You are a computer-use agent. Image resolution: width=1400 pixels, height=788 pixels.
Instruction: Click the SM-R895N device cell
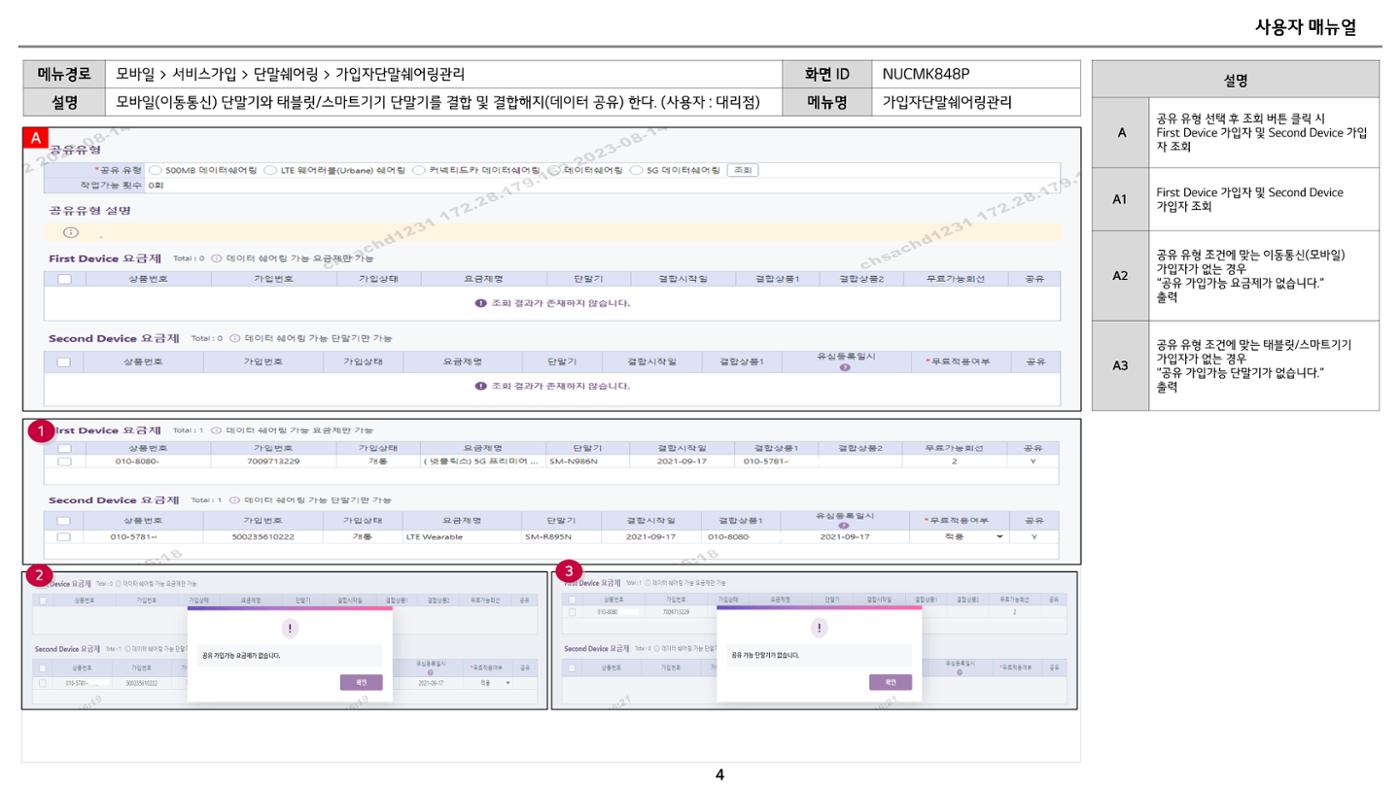tap(561, 537)
